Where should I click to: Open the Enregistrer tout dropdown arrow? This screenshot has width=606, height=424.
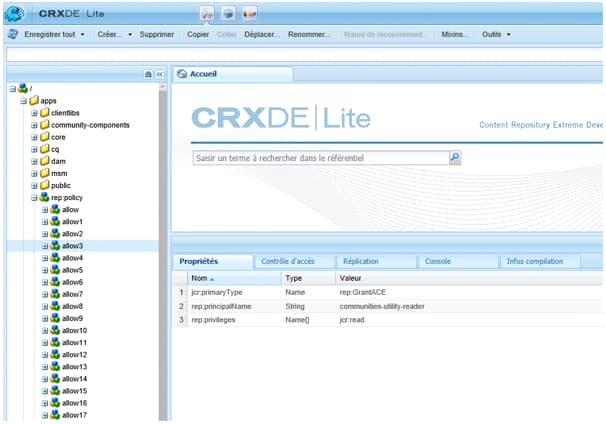(x=82, y=34)
